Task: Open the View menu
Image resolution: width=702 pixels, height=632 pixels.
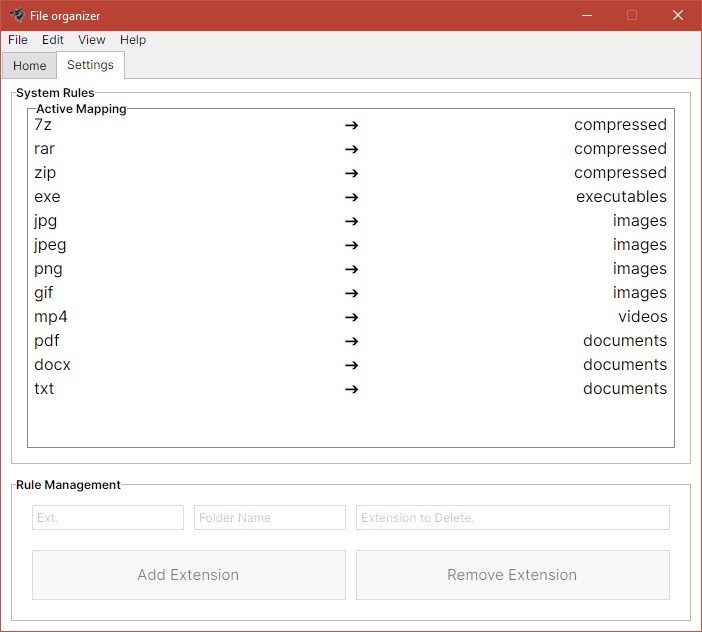Action: 92,40
